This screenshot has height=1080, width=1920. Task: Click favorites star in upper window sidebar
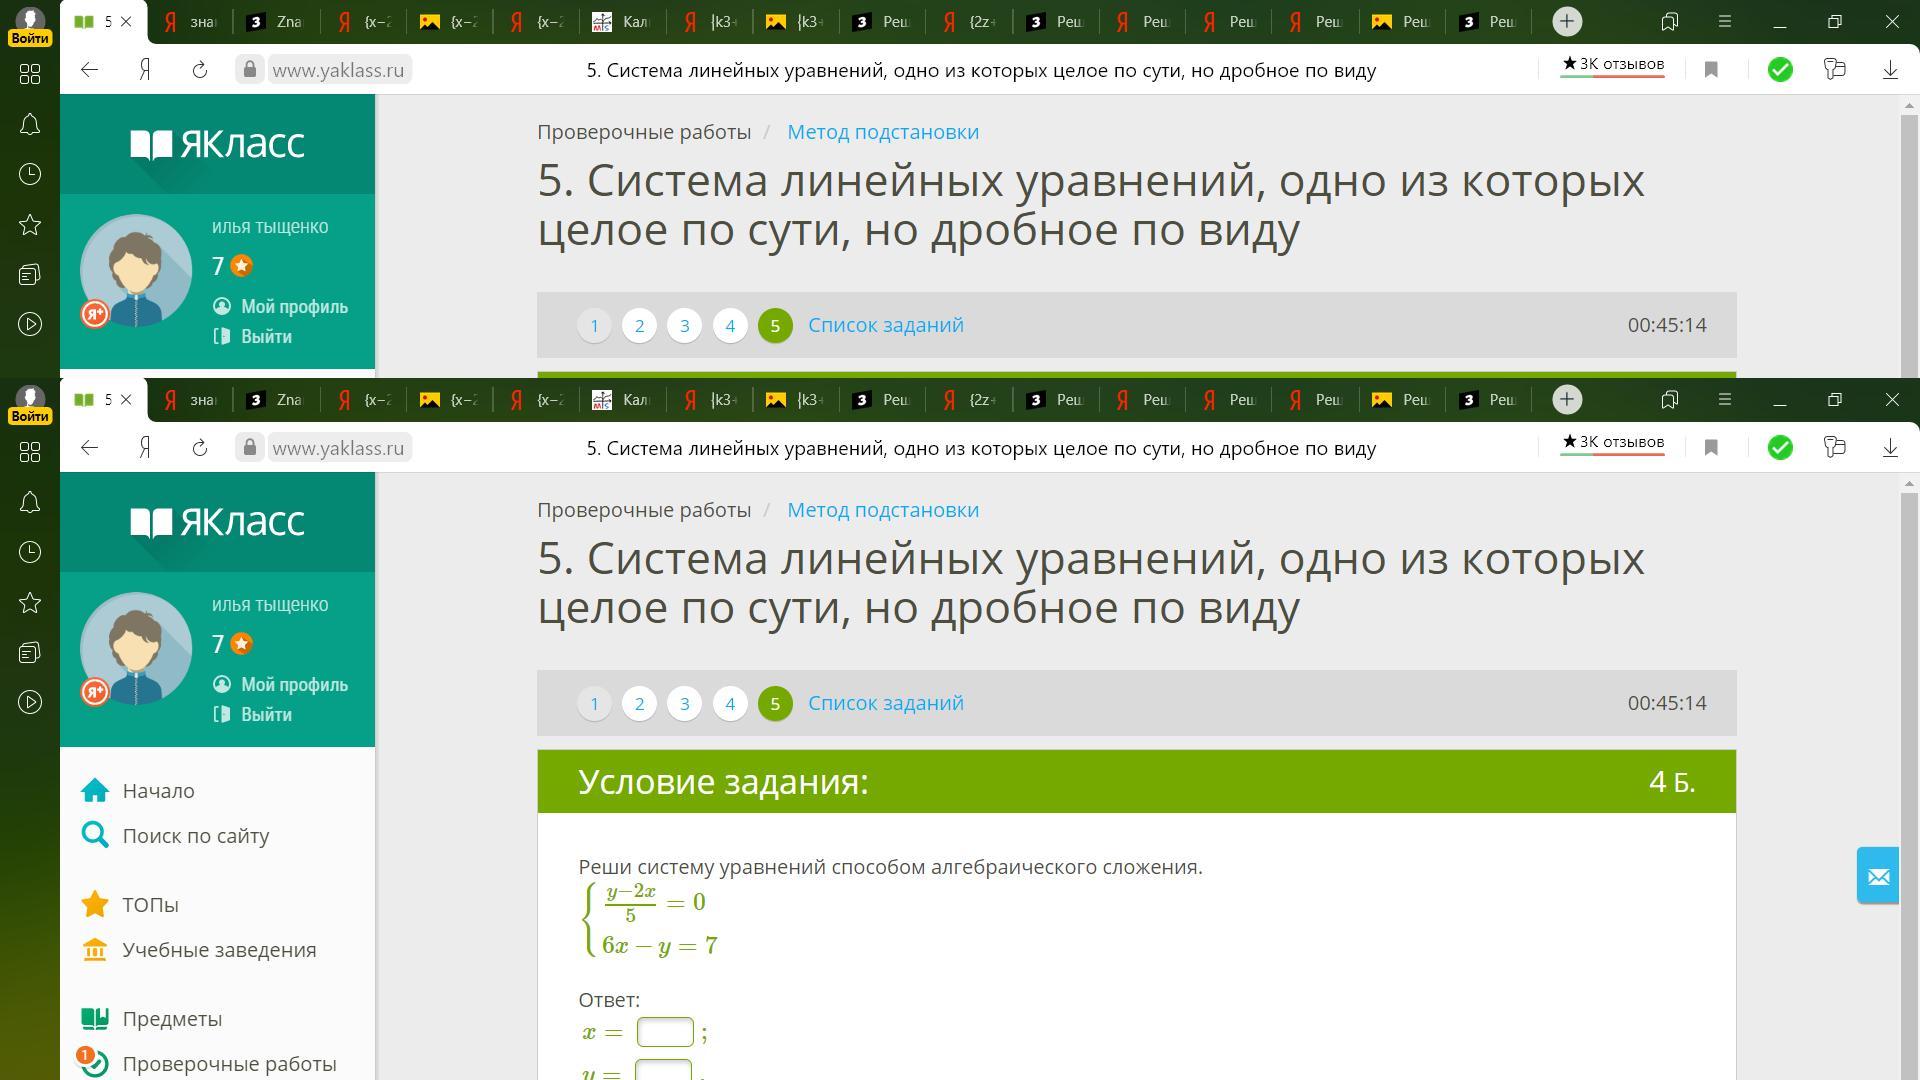[30, 224]
